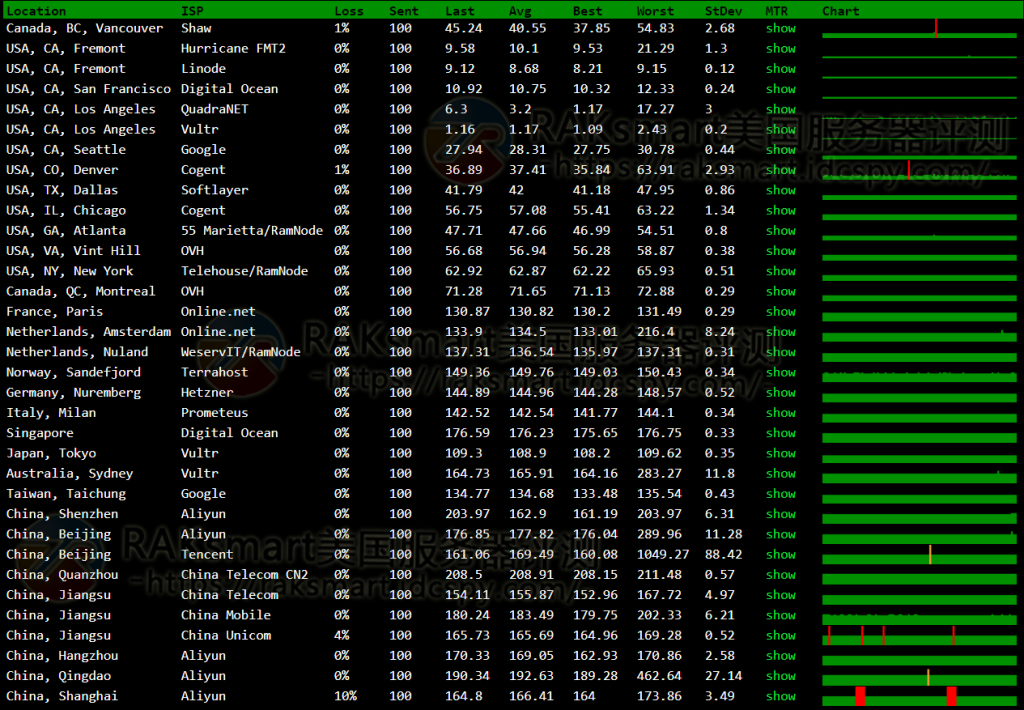Click the Loss column header
This screenshot has width=1024, height=710.
click(x=349, y=11)
